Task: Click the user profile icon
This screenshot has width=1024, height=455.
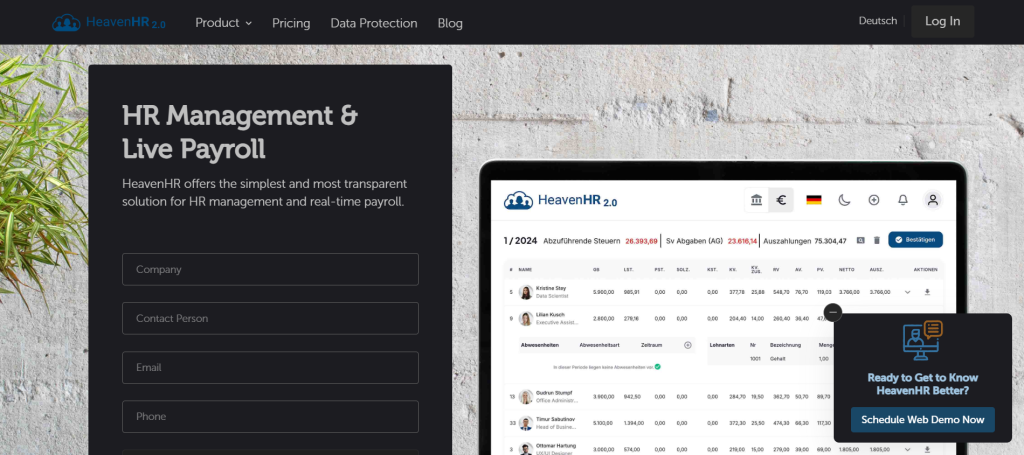Action: (x=932, y=200)
